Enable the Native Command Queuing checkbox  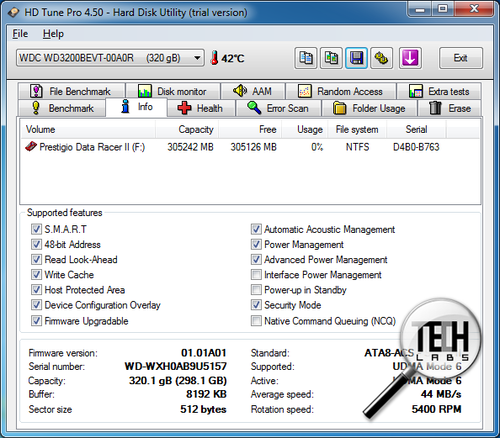[256, 321]
